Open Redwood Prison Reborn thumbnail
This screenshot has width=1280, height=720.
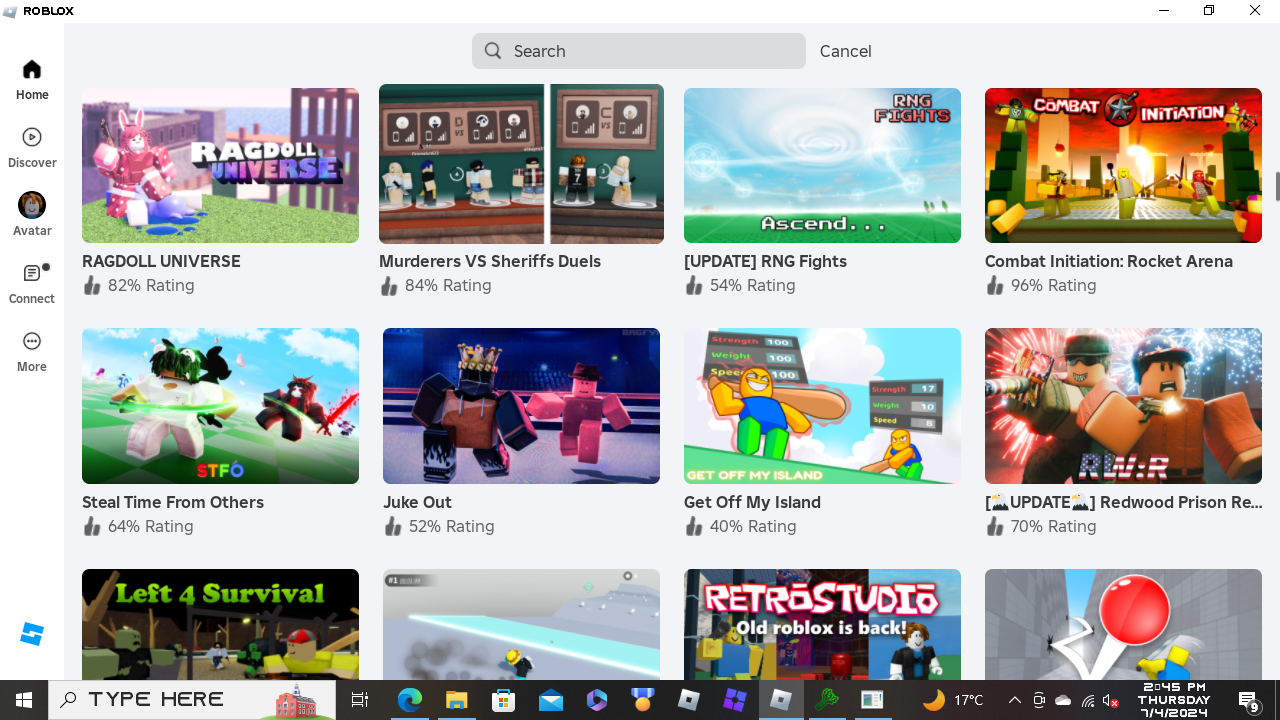(1123, 406)
